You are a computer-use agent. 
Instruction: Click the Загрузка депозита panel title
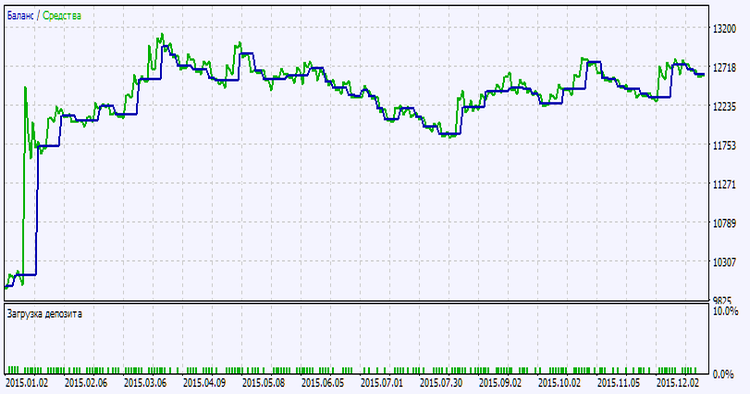click(x=44, y=314)
